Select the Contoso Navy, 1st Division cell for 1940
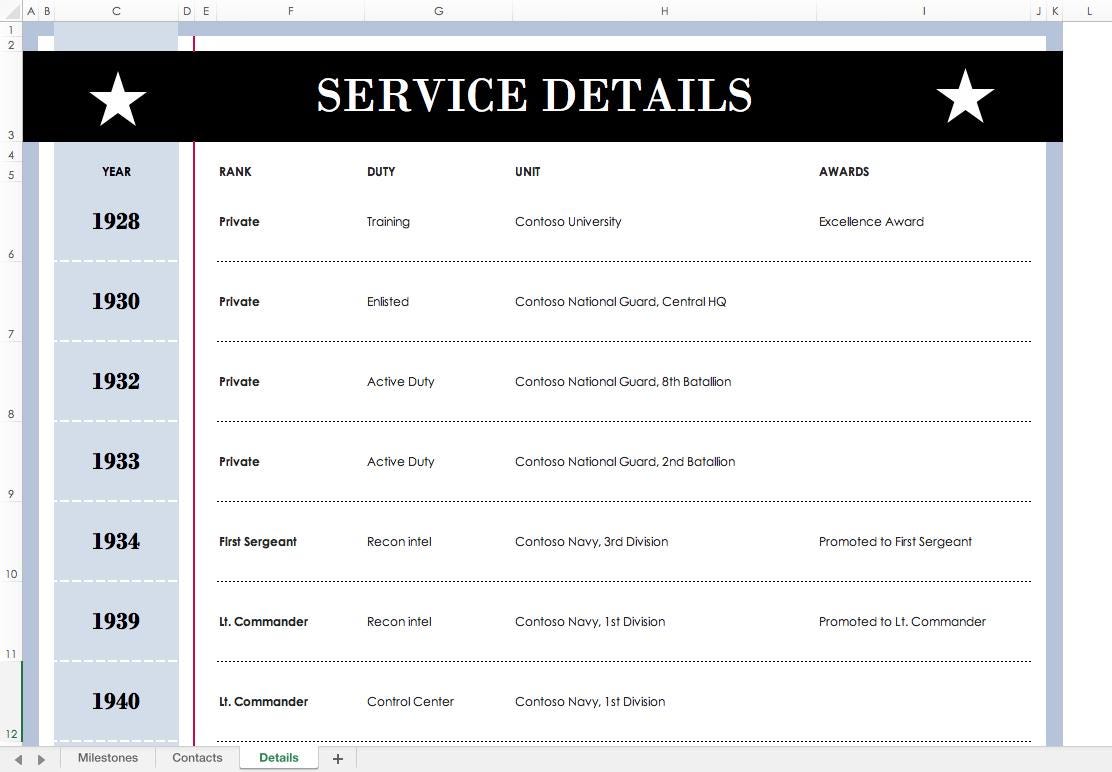1112x772 pixels. point(590,701)
